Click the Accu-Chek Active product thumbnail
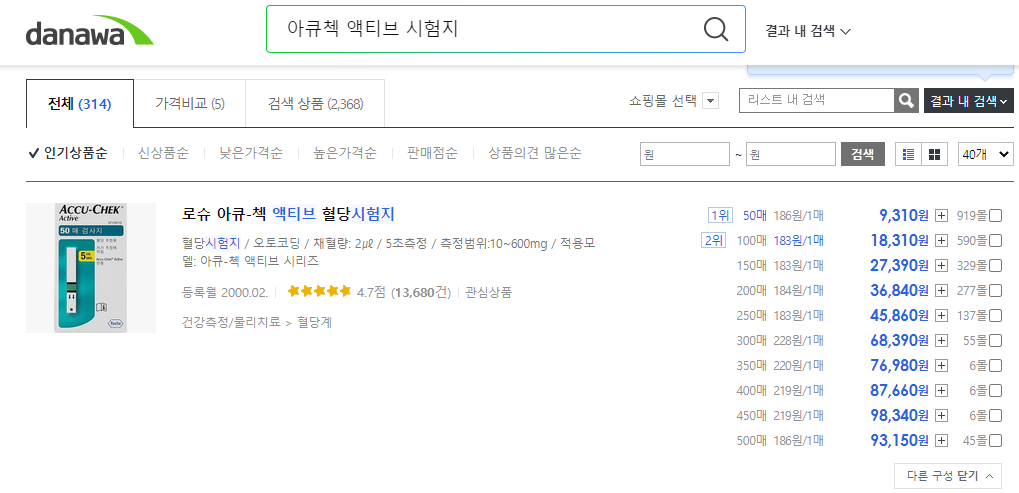The image size is (1019, 493). [91, 268]
